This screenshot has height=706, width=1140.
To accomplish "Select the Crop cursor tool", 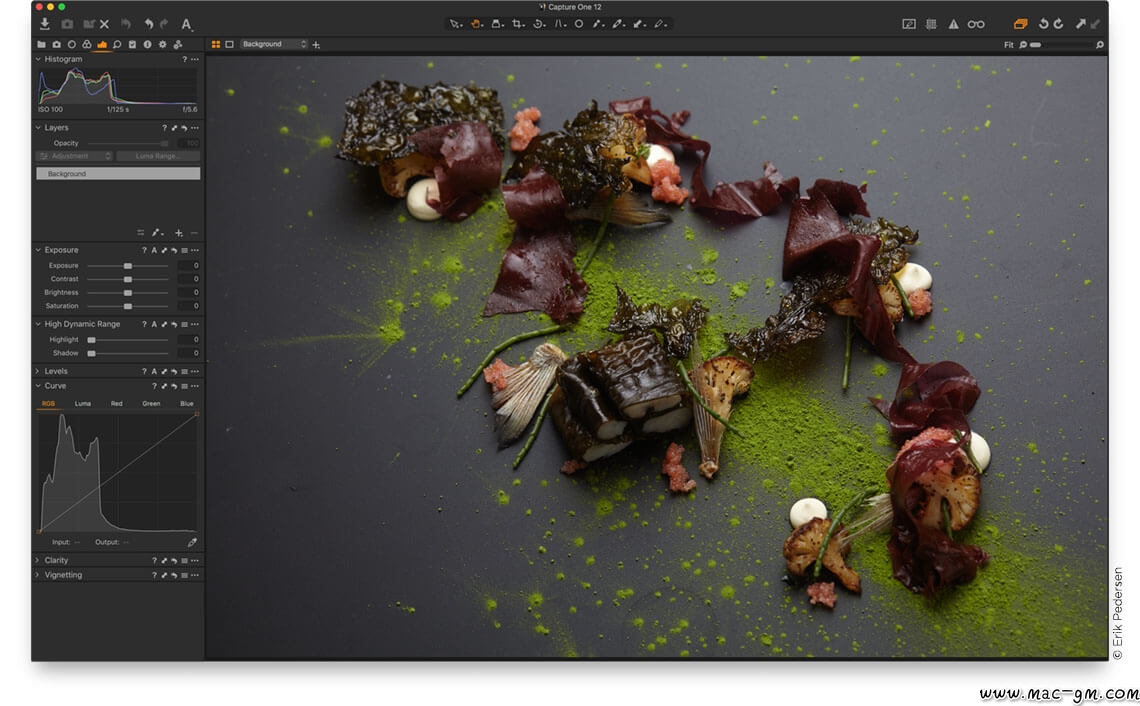I will click(x=518, y=24).
